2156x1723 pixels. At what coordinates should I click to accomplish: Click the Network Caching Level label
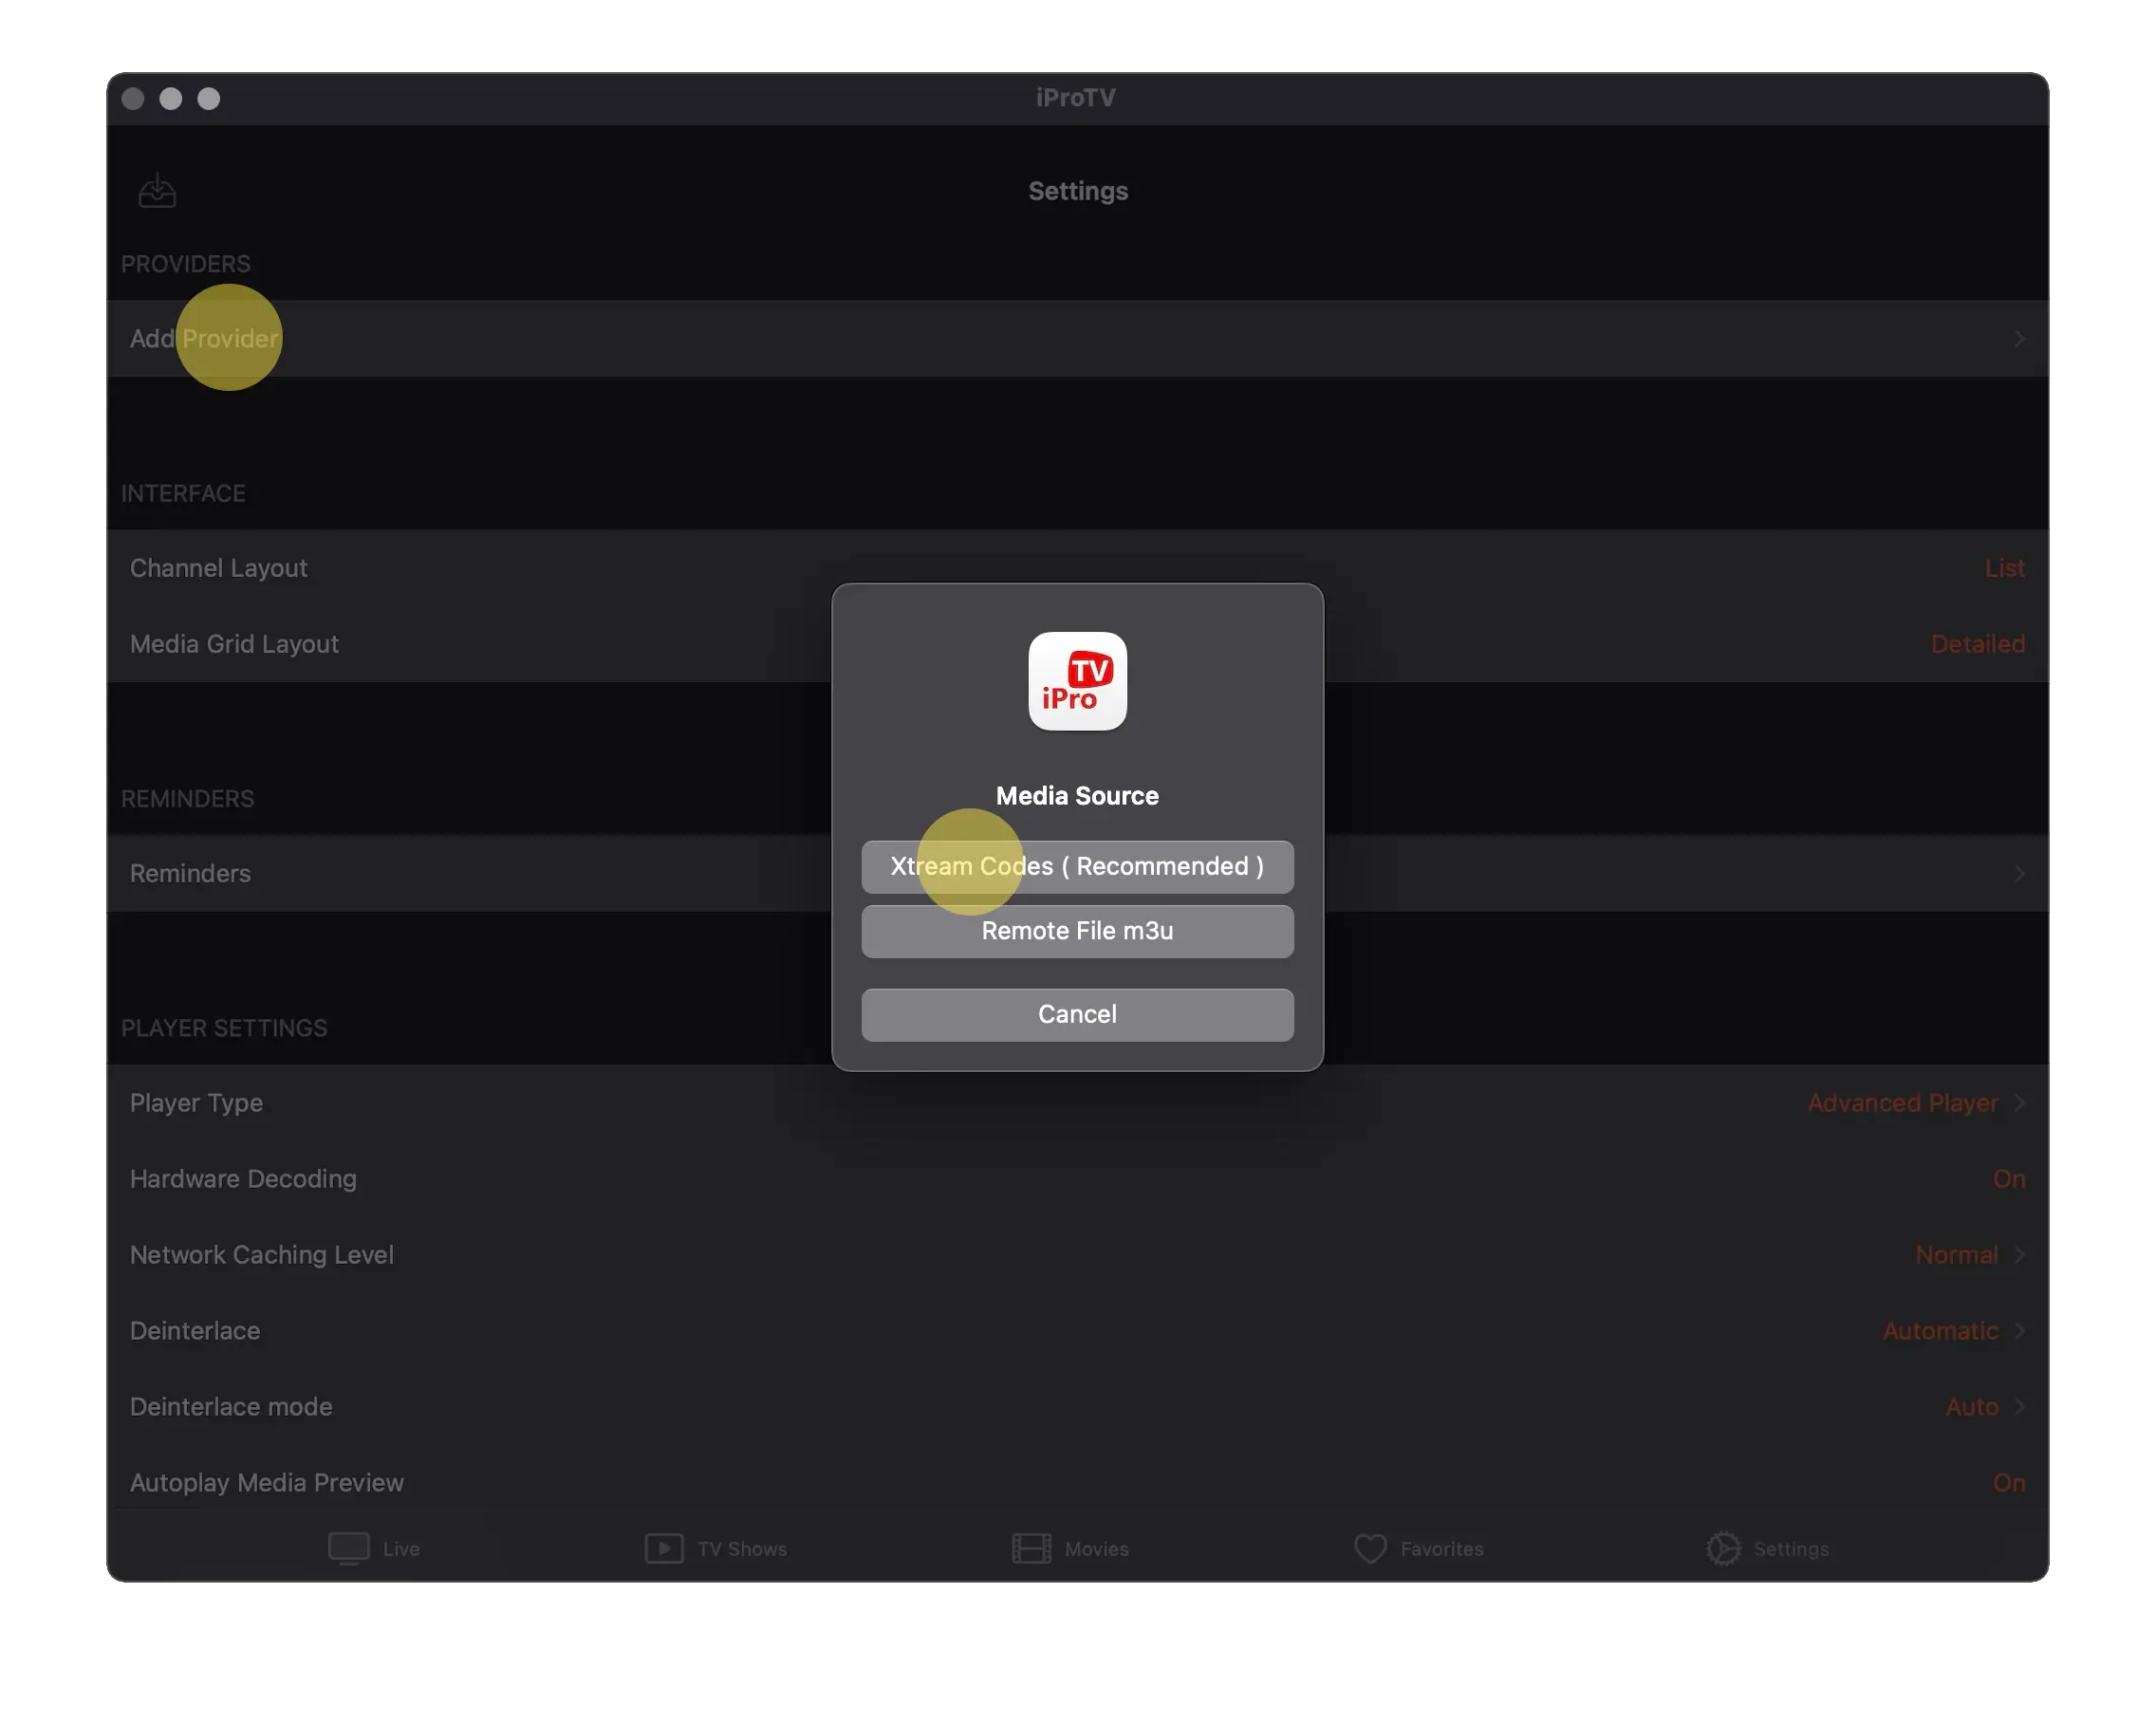pos(262,1255)
